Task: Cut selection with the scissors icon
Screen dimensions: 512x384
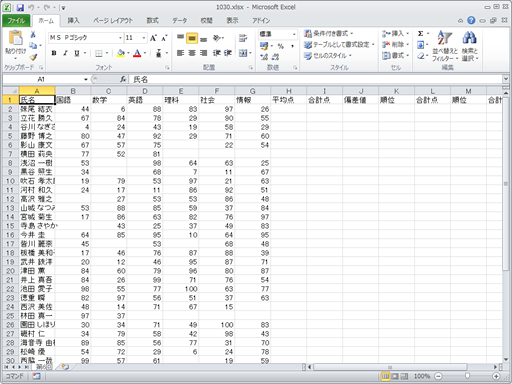Action: click(33, 34)
